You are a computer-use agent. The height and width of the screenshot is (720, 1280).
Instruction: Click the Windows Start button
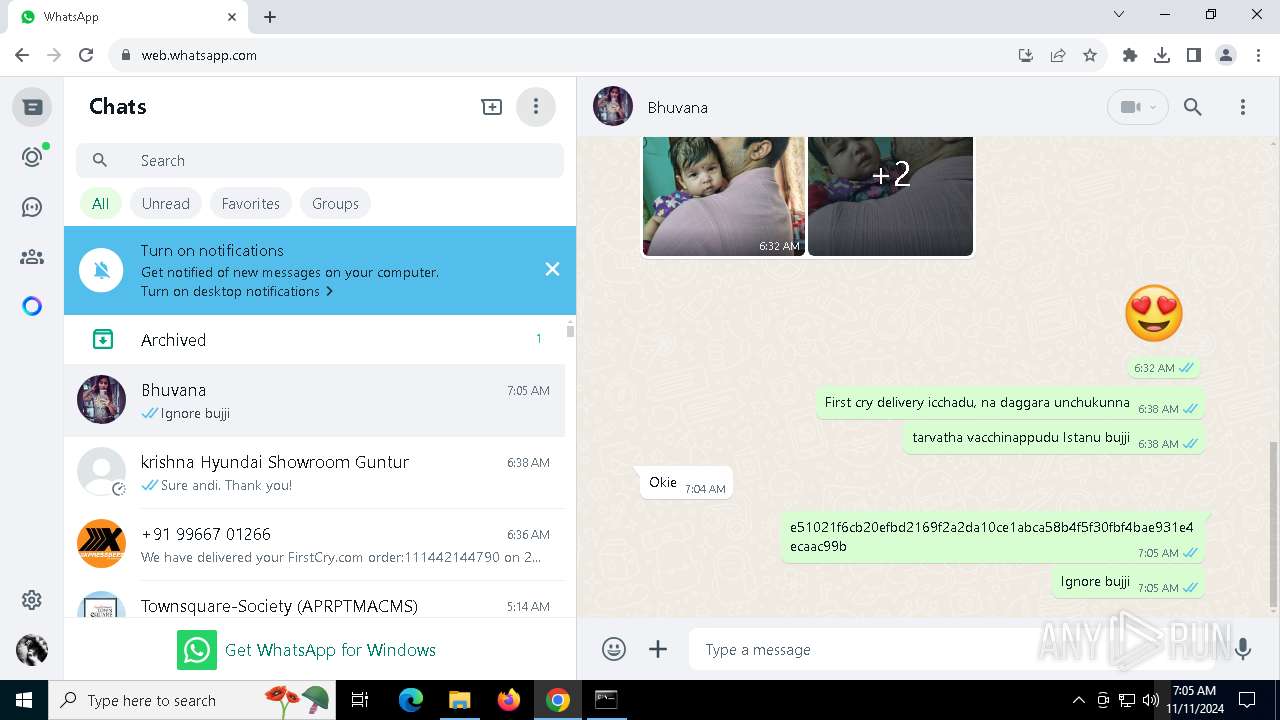[x=24, y=700]
